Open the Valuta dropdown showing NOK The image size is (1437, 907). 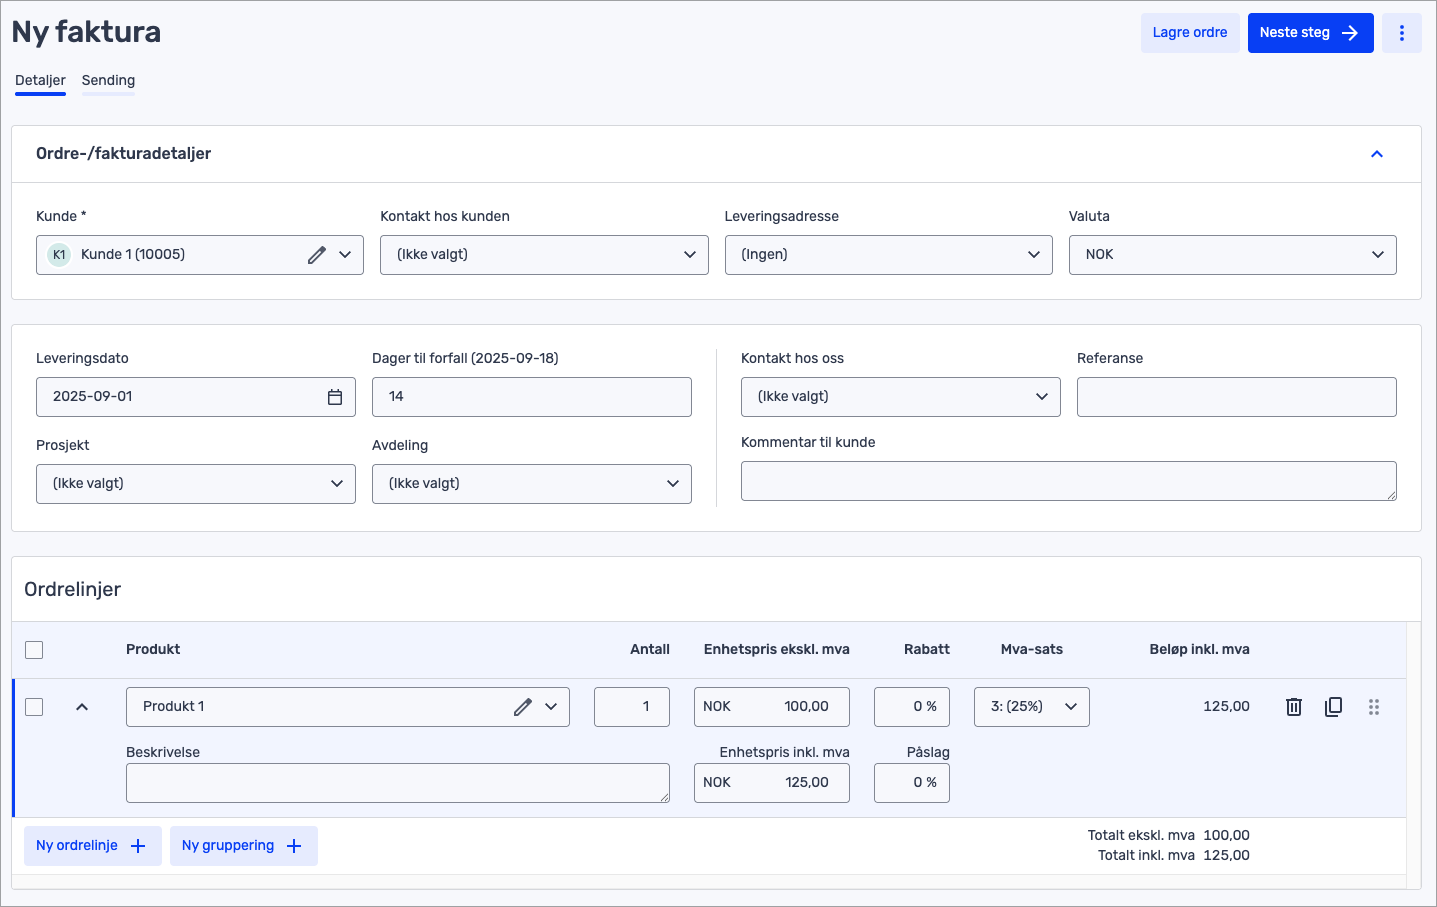[1232, 255]
